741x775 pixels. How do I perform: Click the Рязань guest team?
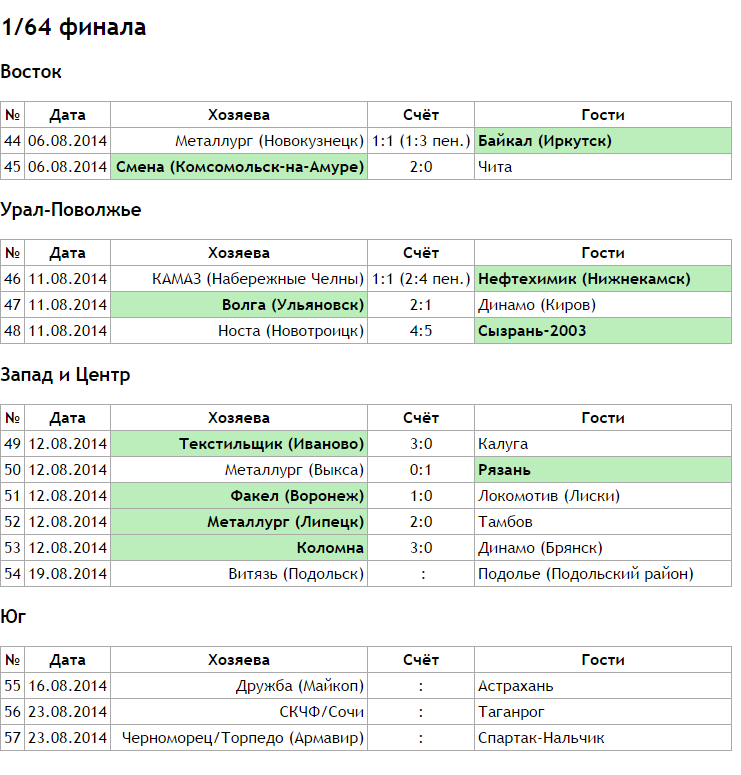[x=504, y=470]
